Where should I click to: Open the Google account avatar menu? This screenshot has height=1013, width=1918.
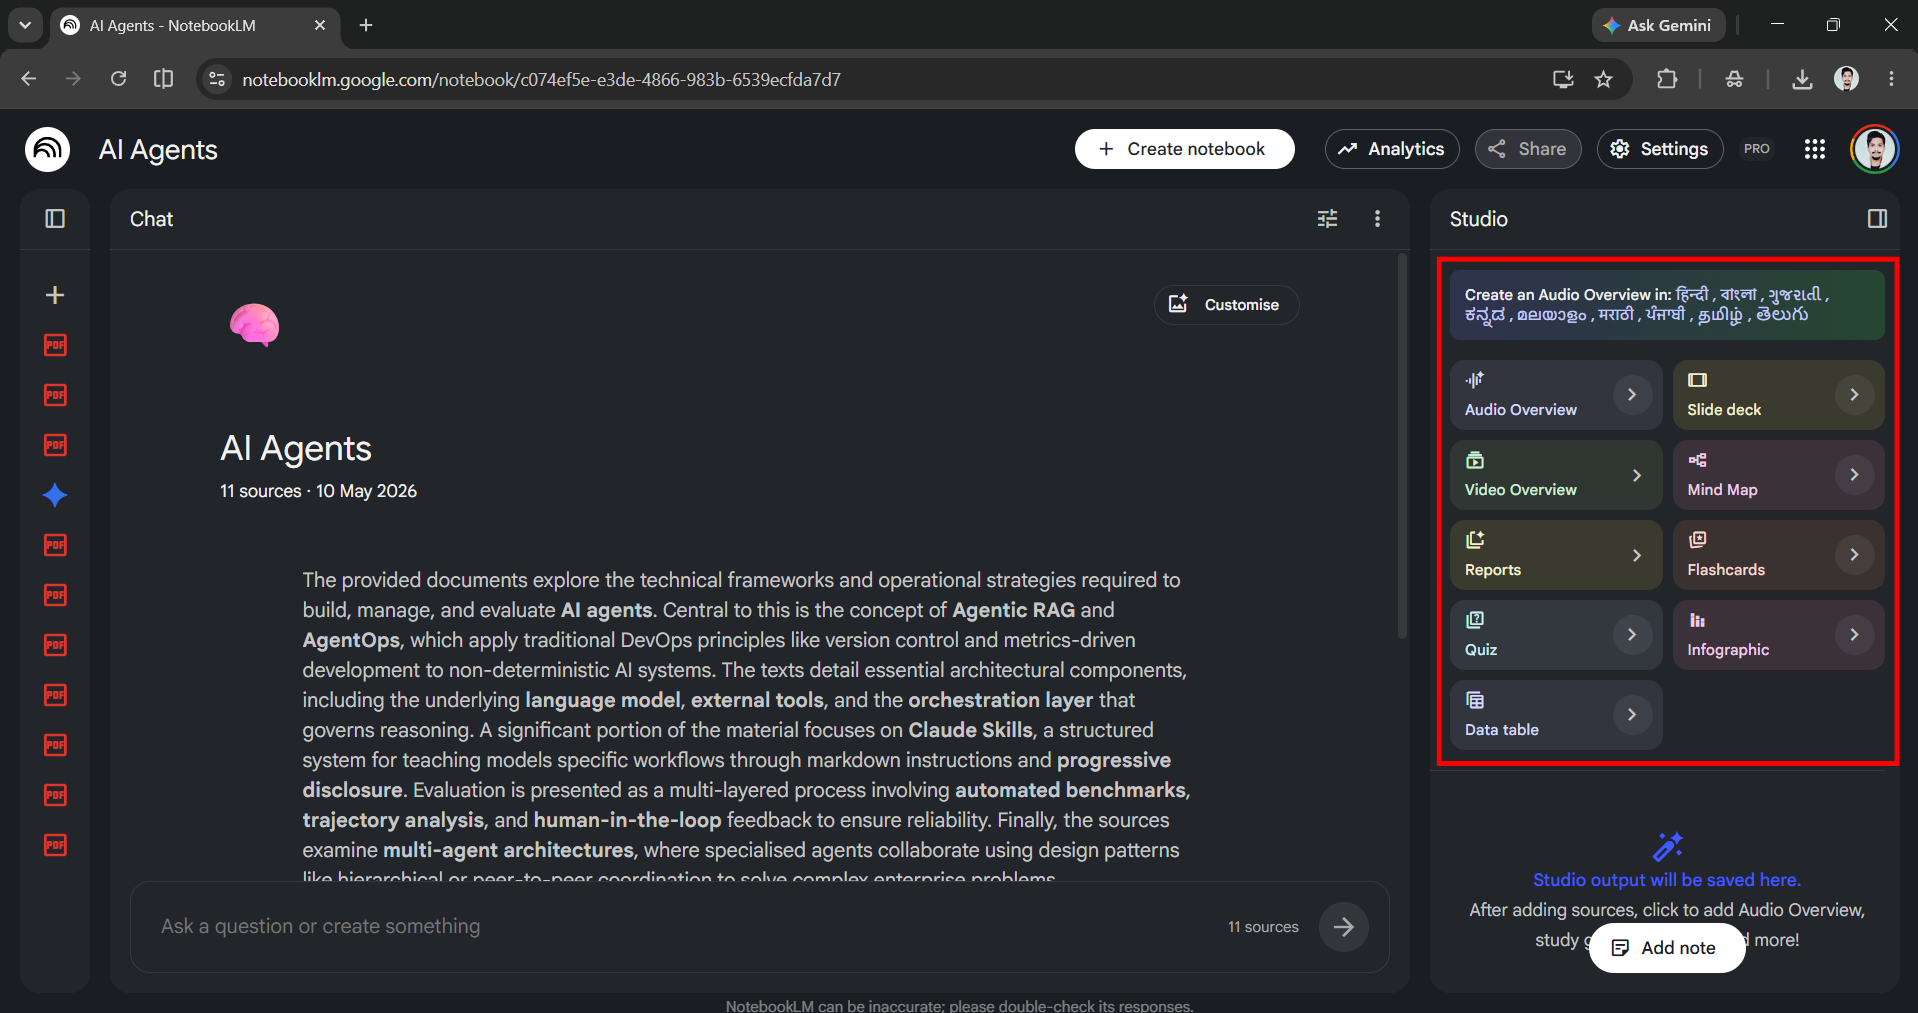coord(1874,149)
